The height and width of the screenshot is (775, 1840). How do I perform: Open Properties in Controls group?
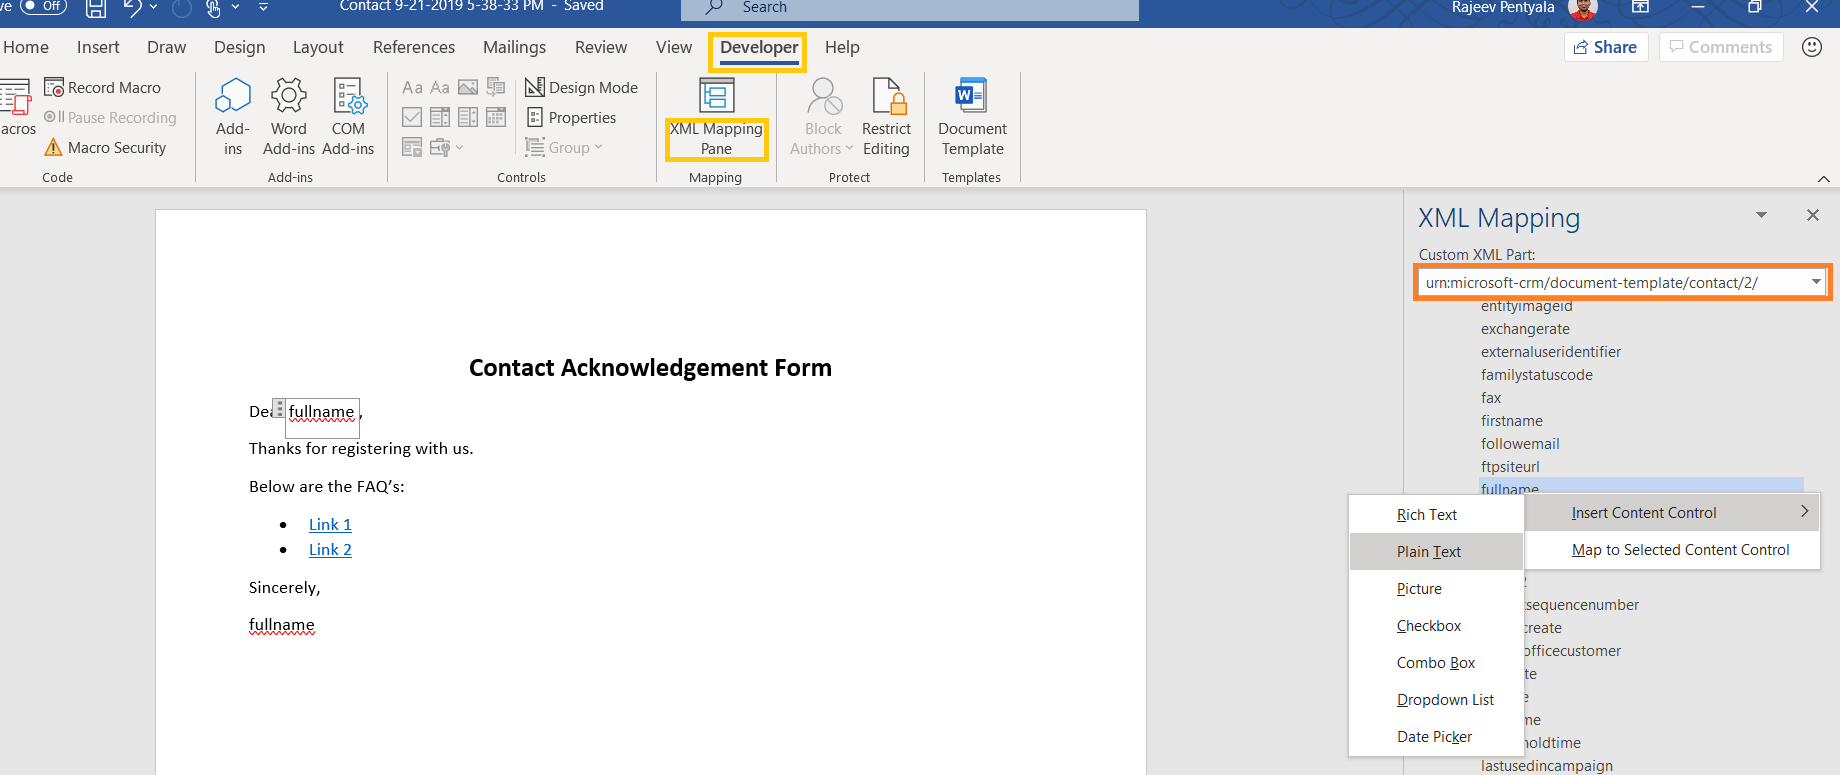point(571,118)
